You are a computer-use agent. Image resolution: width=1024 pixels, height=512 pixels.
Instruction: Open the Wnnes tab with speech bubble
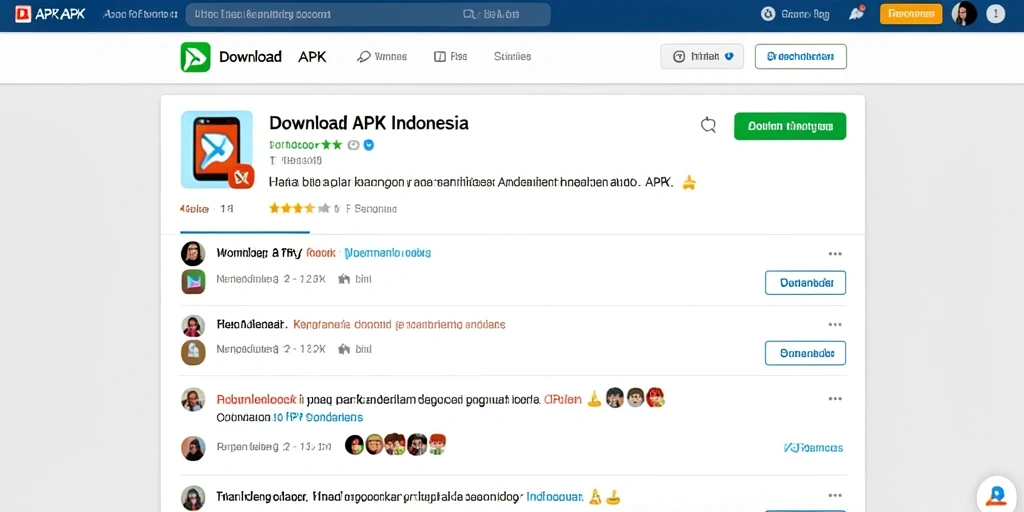(382, 57)
